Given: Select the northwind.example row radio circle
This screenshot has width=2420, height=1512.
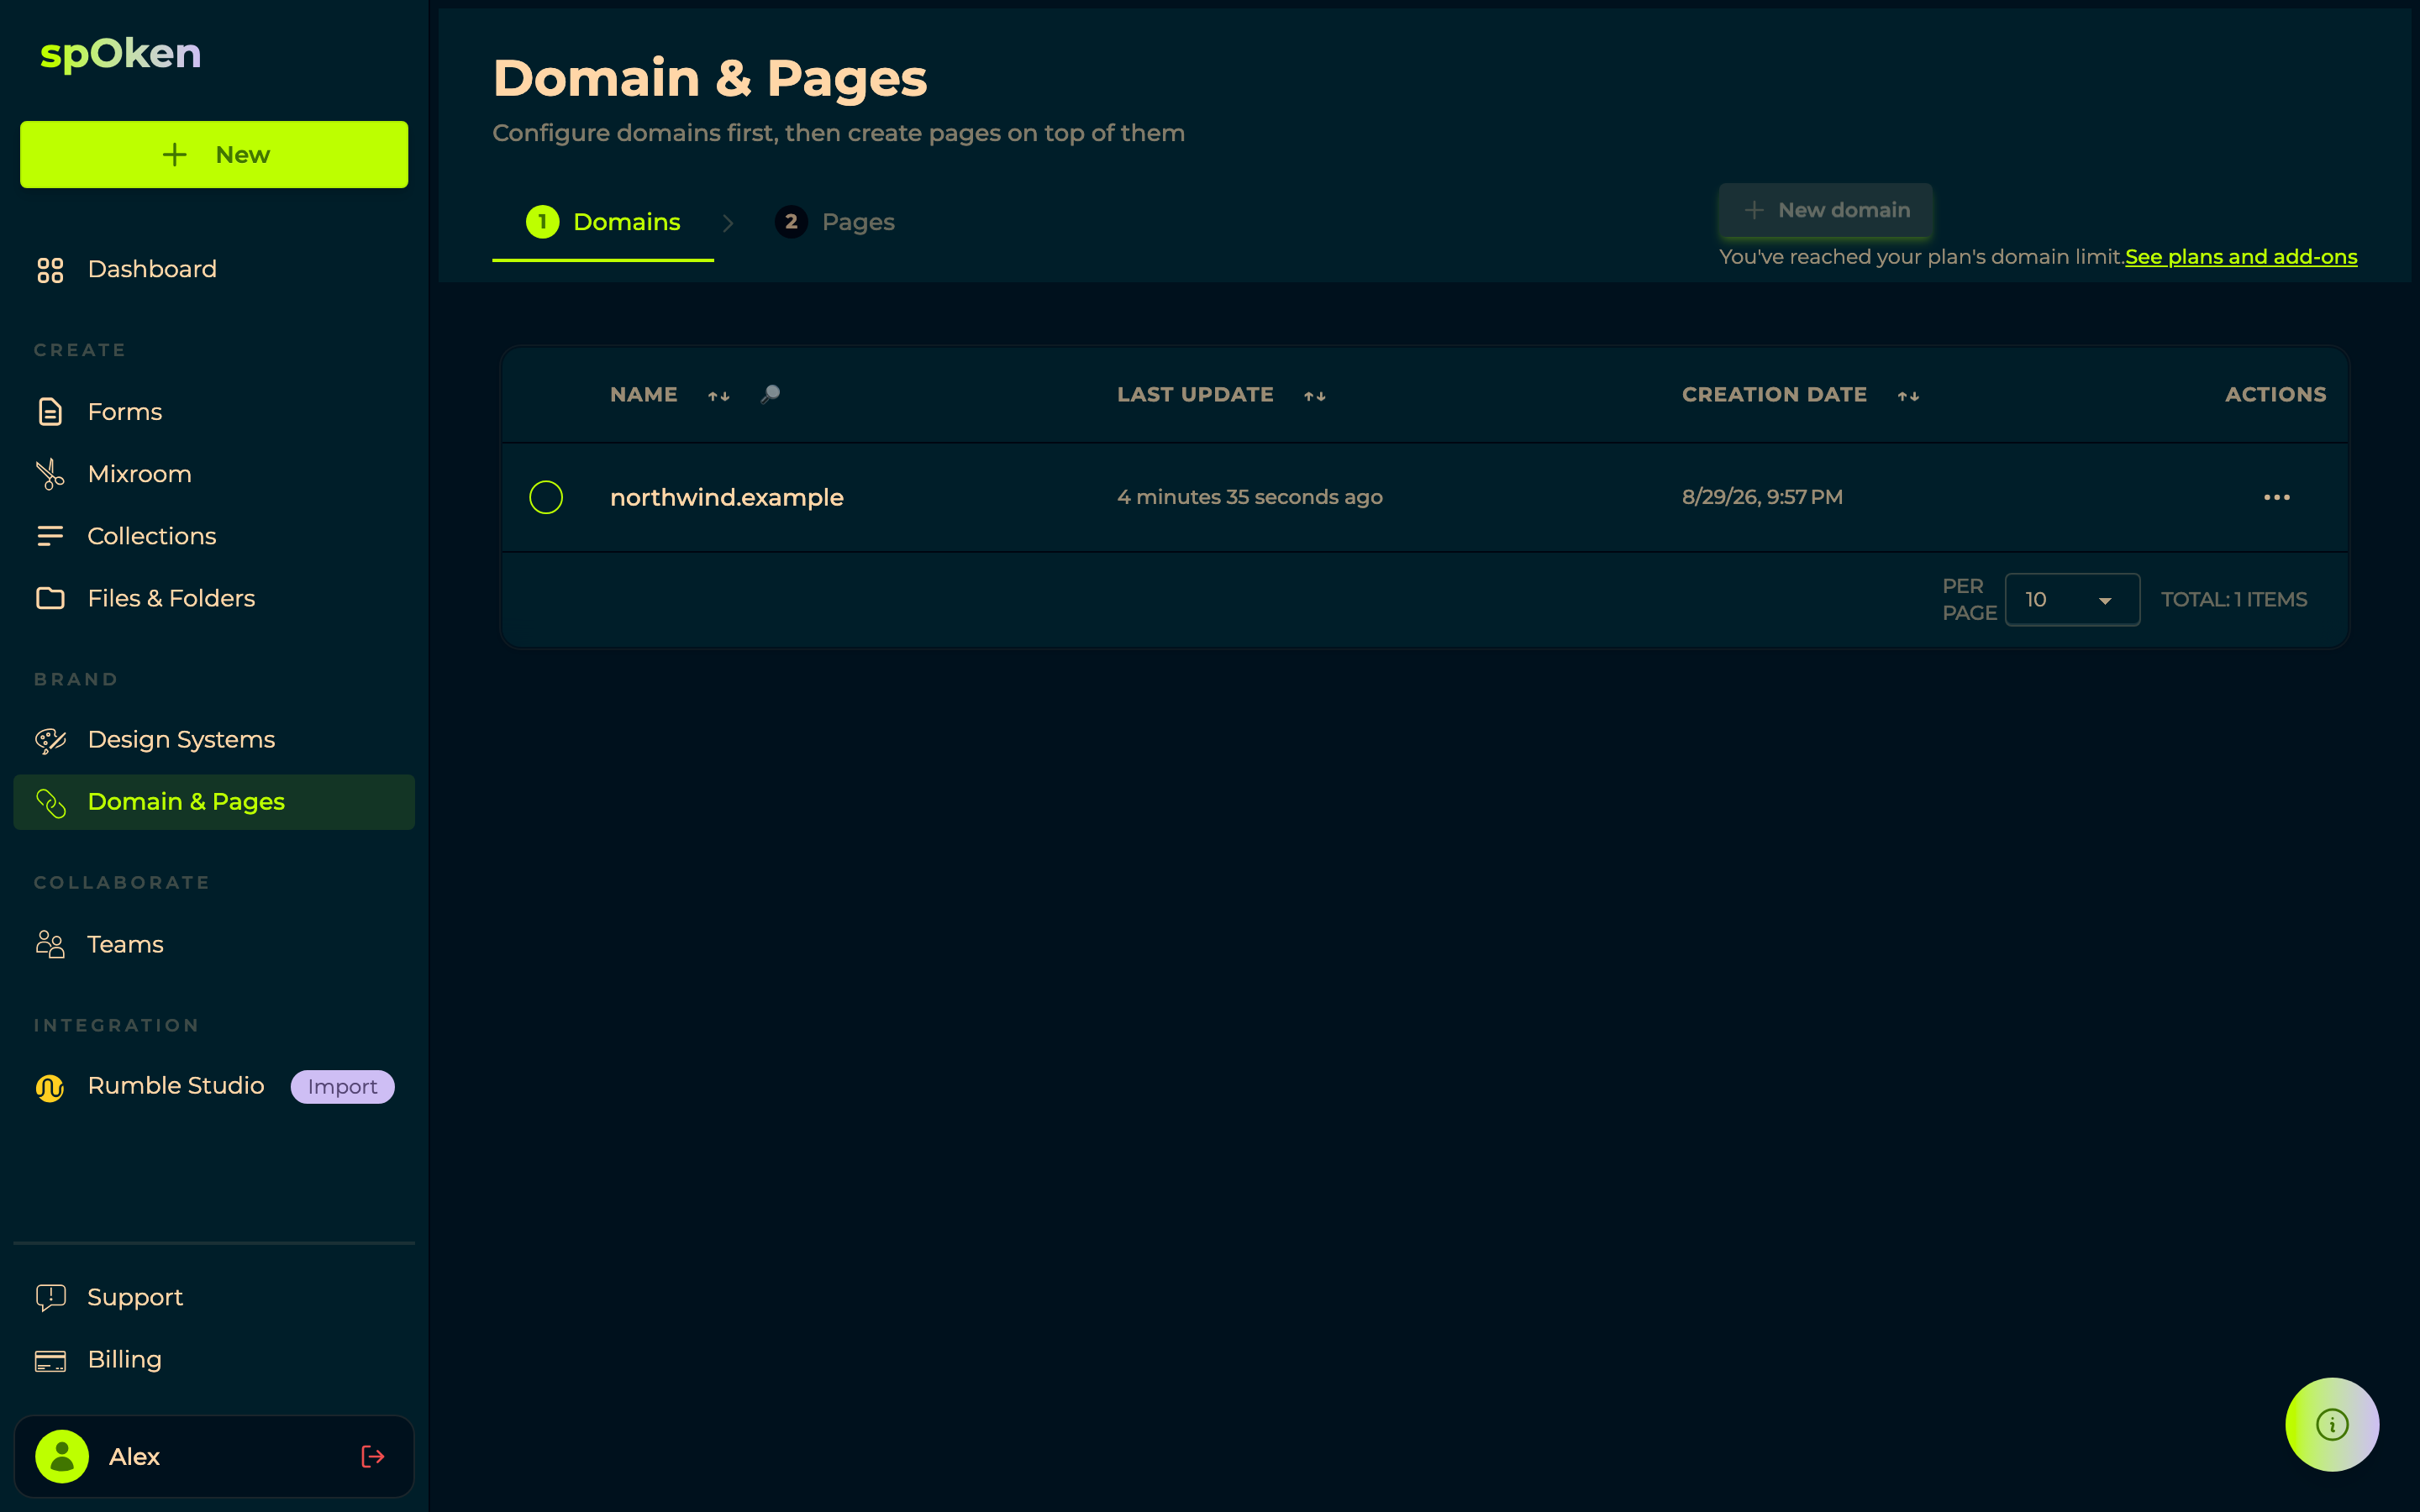Looking at the screenshot, I should point(546,497).
